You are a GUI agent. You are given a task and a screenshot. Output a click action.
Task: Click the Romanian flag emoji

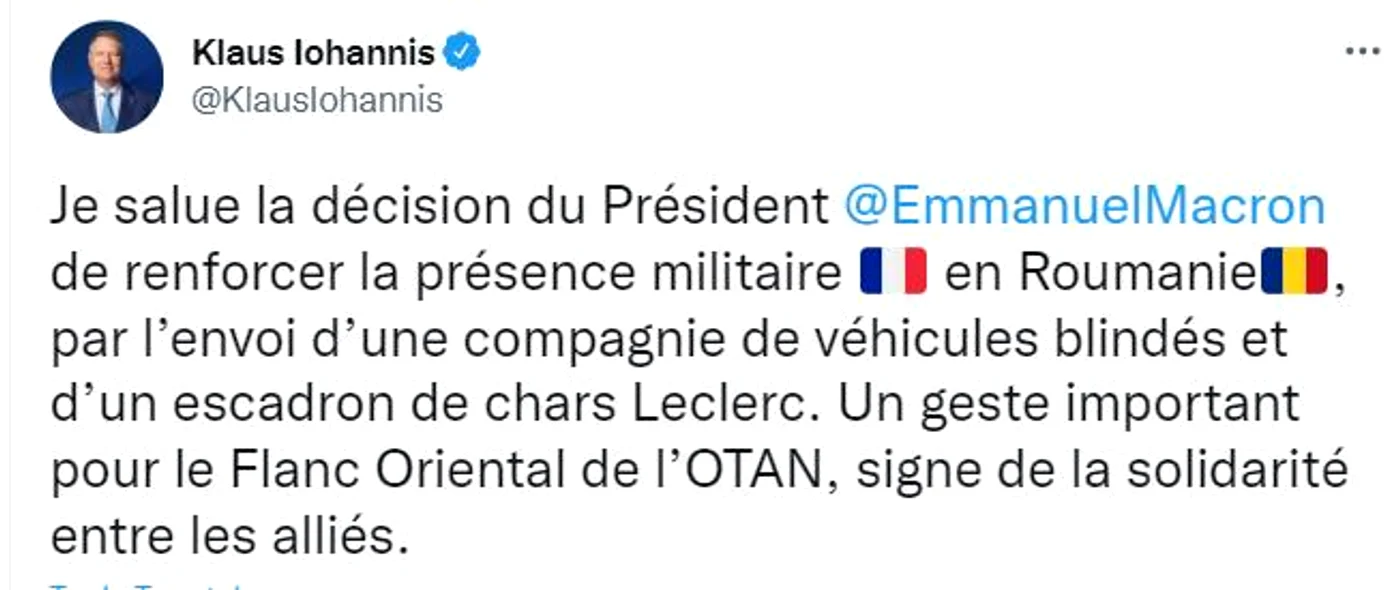[1293, 271]
